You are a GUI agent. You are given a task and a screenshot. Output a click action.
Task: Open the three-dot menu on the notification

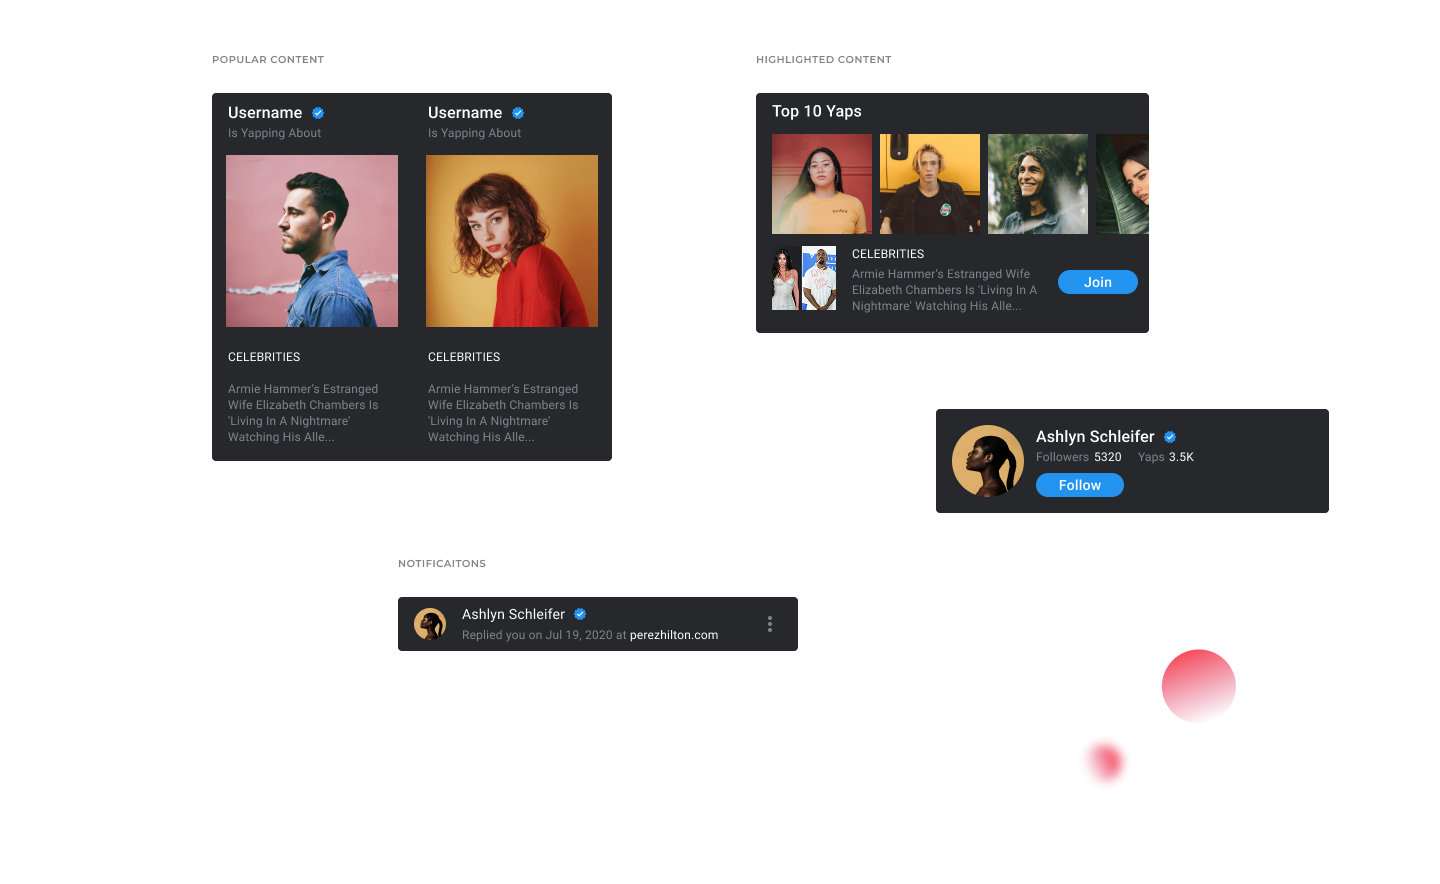click(770, 624)
